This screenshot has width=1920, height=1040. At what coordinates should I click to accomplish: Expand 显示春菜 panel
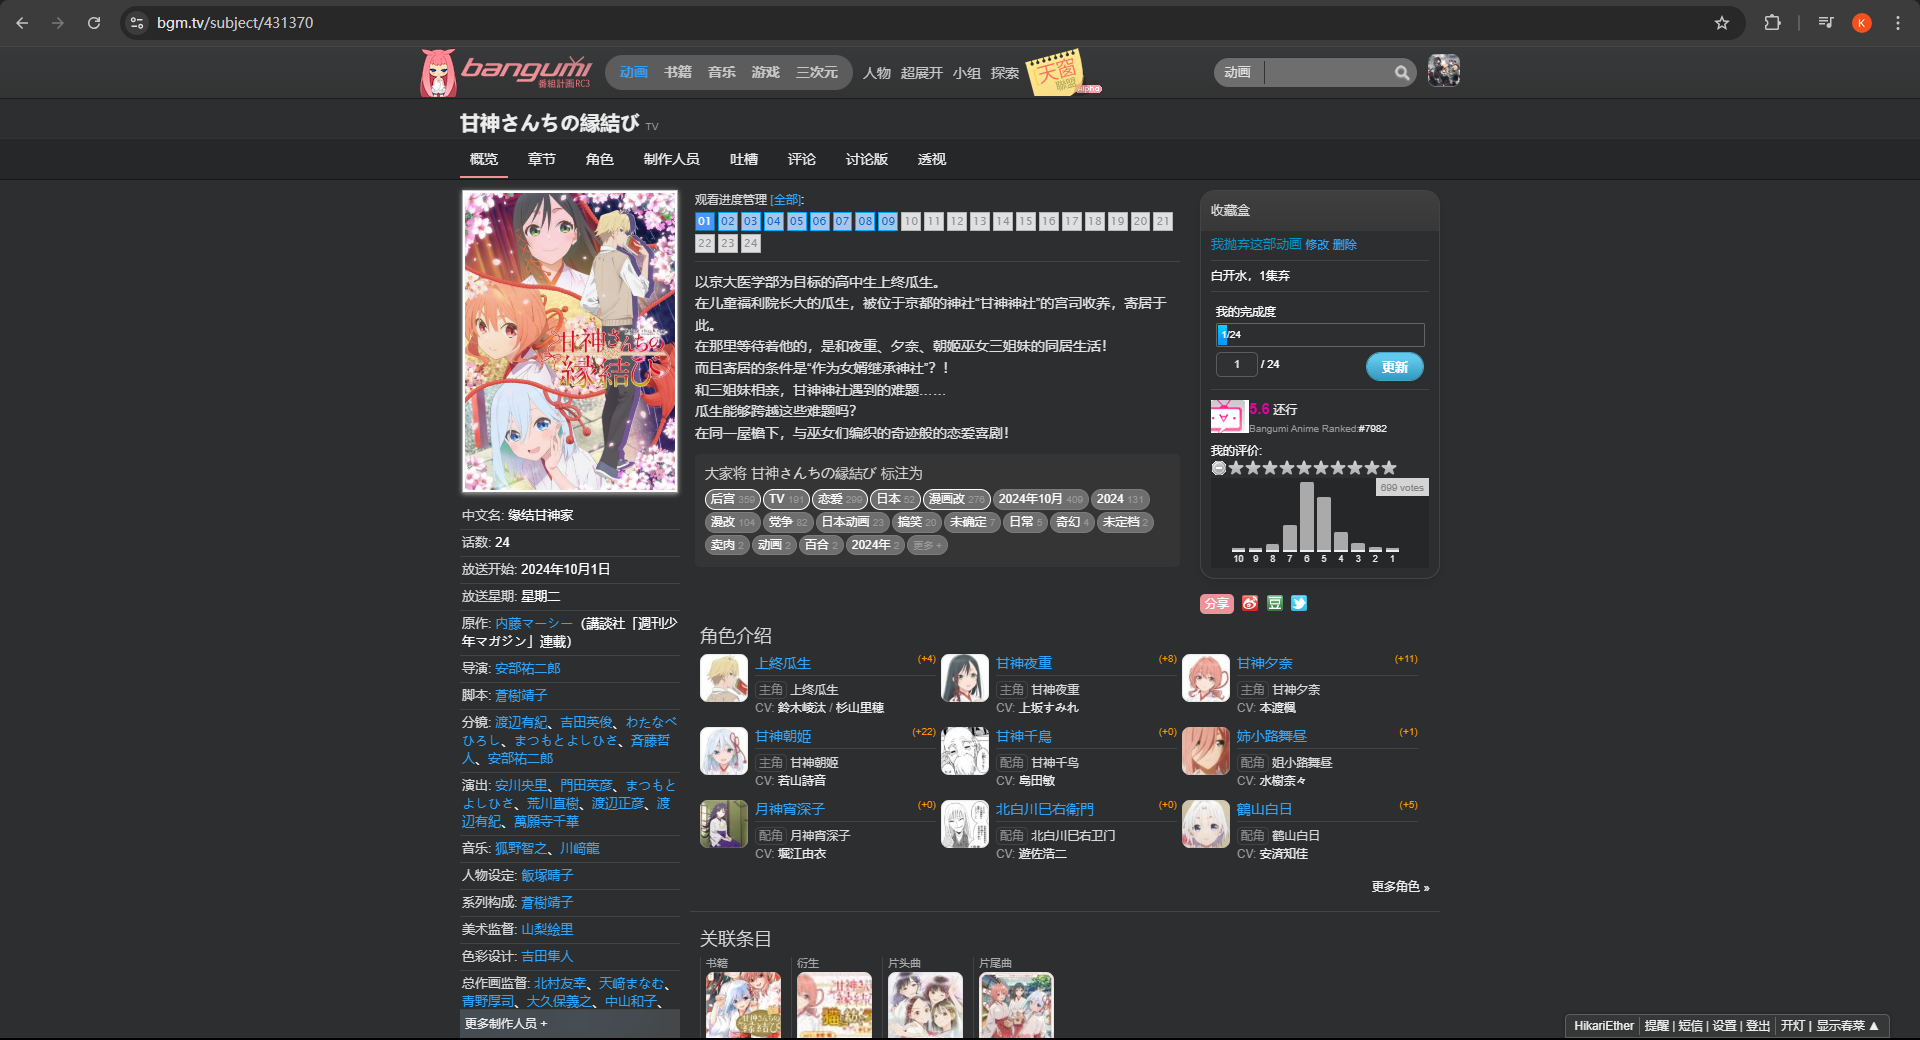click(1848, 1026)
